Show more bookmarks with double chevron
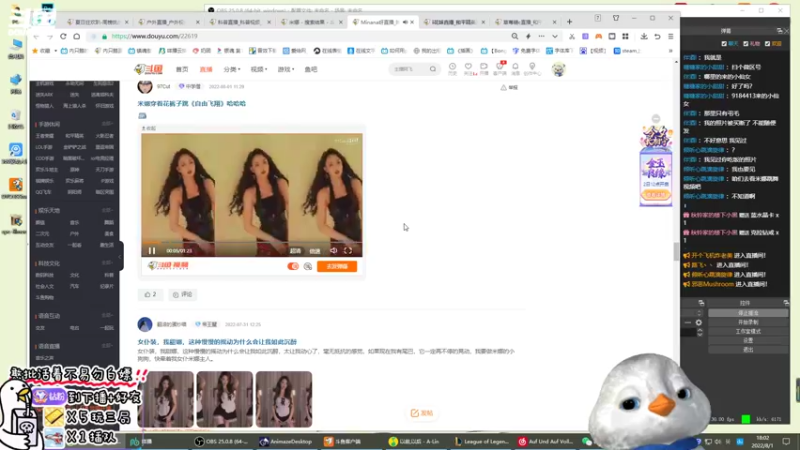This screenshot has width=800, height=450. tap(671, 51)
